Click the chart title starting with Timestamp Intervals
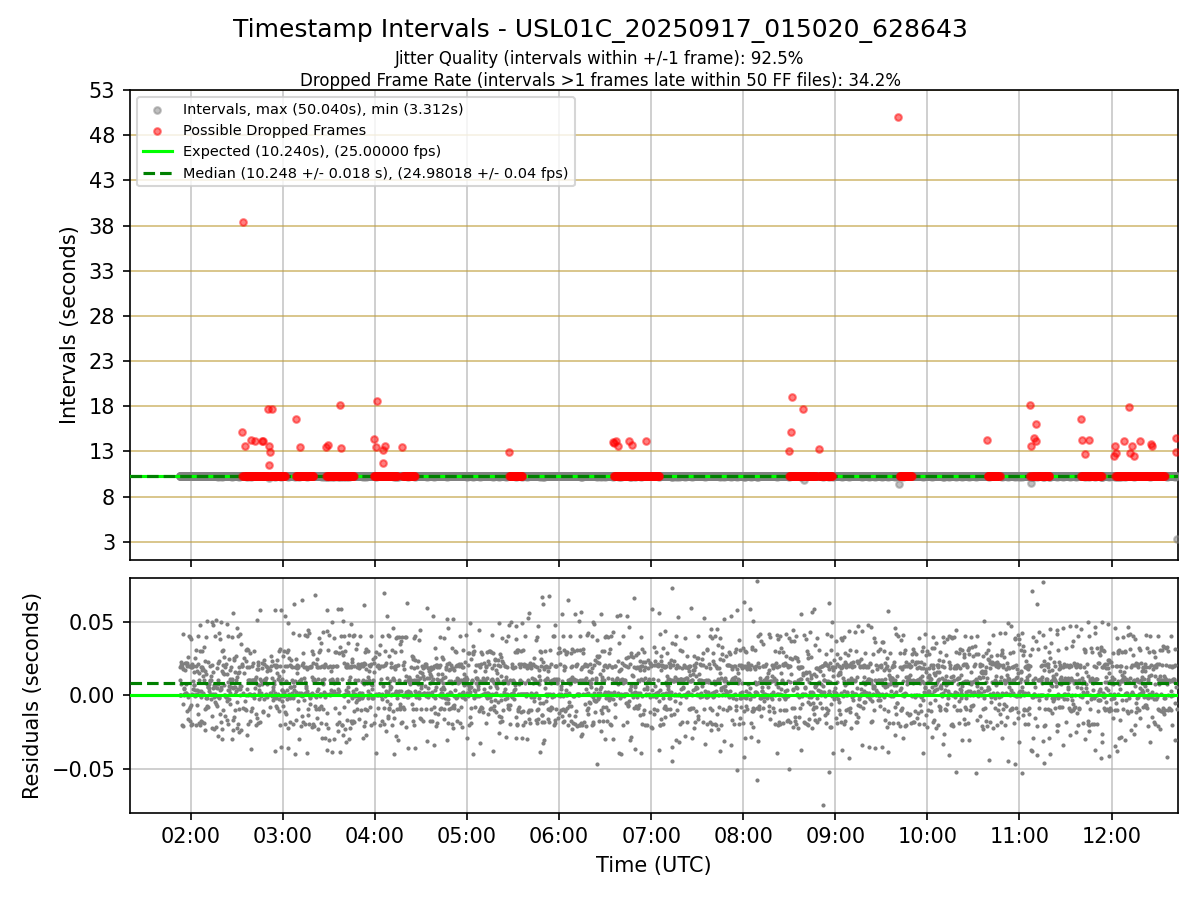Image resolution: width=1200 pixels, height=900 pixels. 600,29
